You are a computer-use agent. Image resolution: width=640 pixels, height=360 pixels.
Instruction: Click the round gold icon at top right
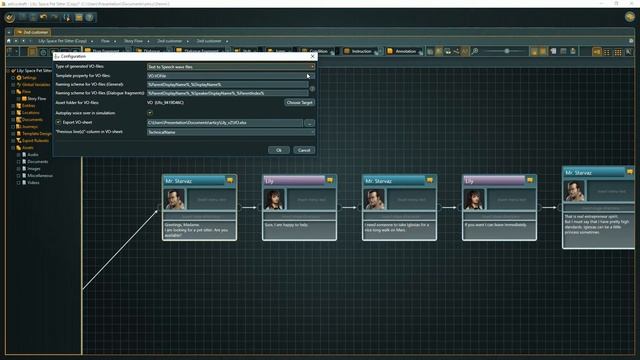click(x=630, y=17)
